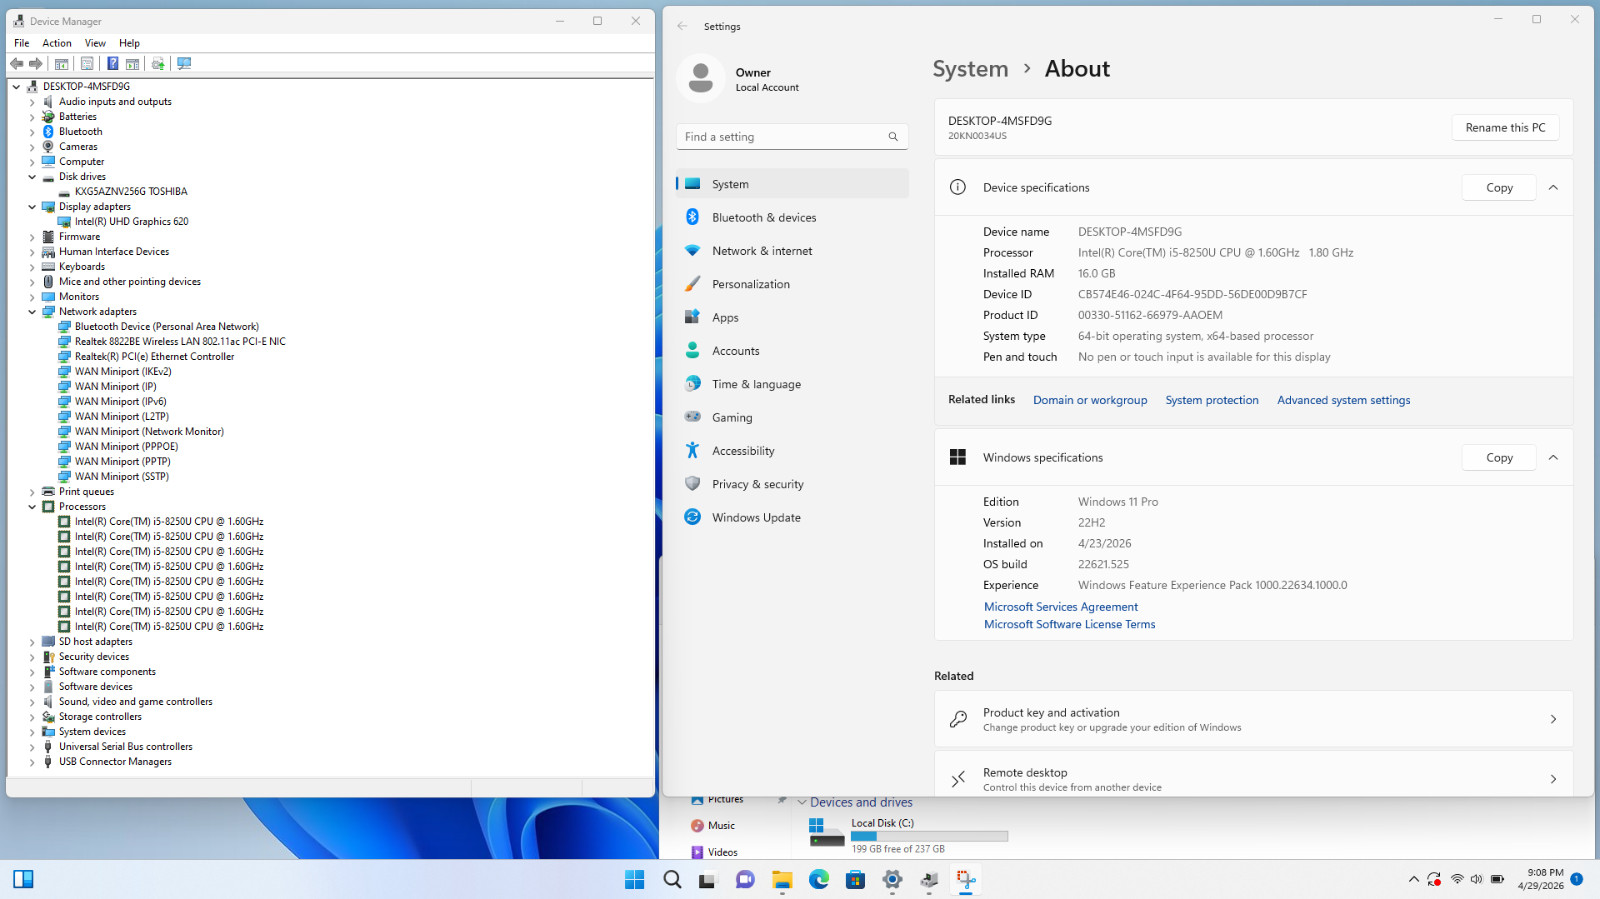The image size is (1600, 899).
Task: Click Local Disk (C:) storage usage bar
Action: point(929,836)
